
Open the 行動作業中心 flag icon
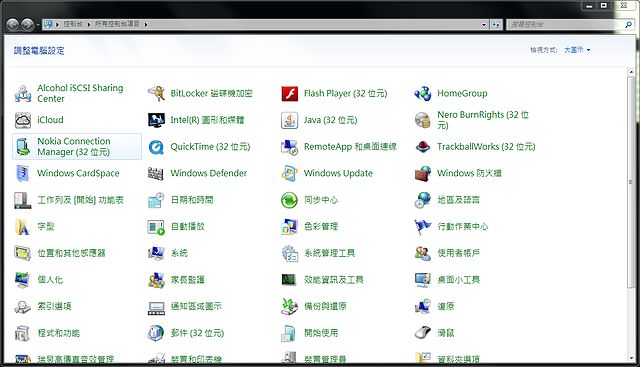point(423,227)
